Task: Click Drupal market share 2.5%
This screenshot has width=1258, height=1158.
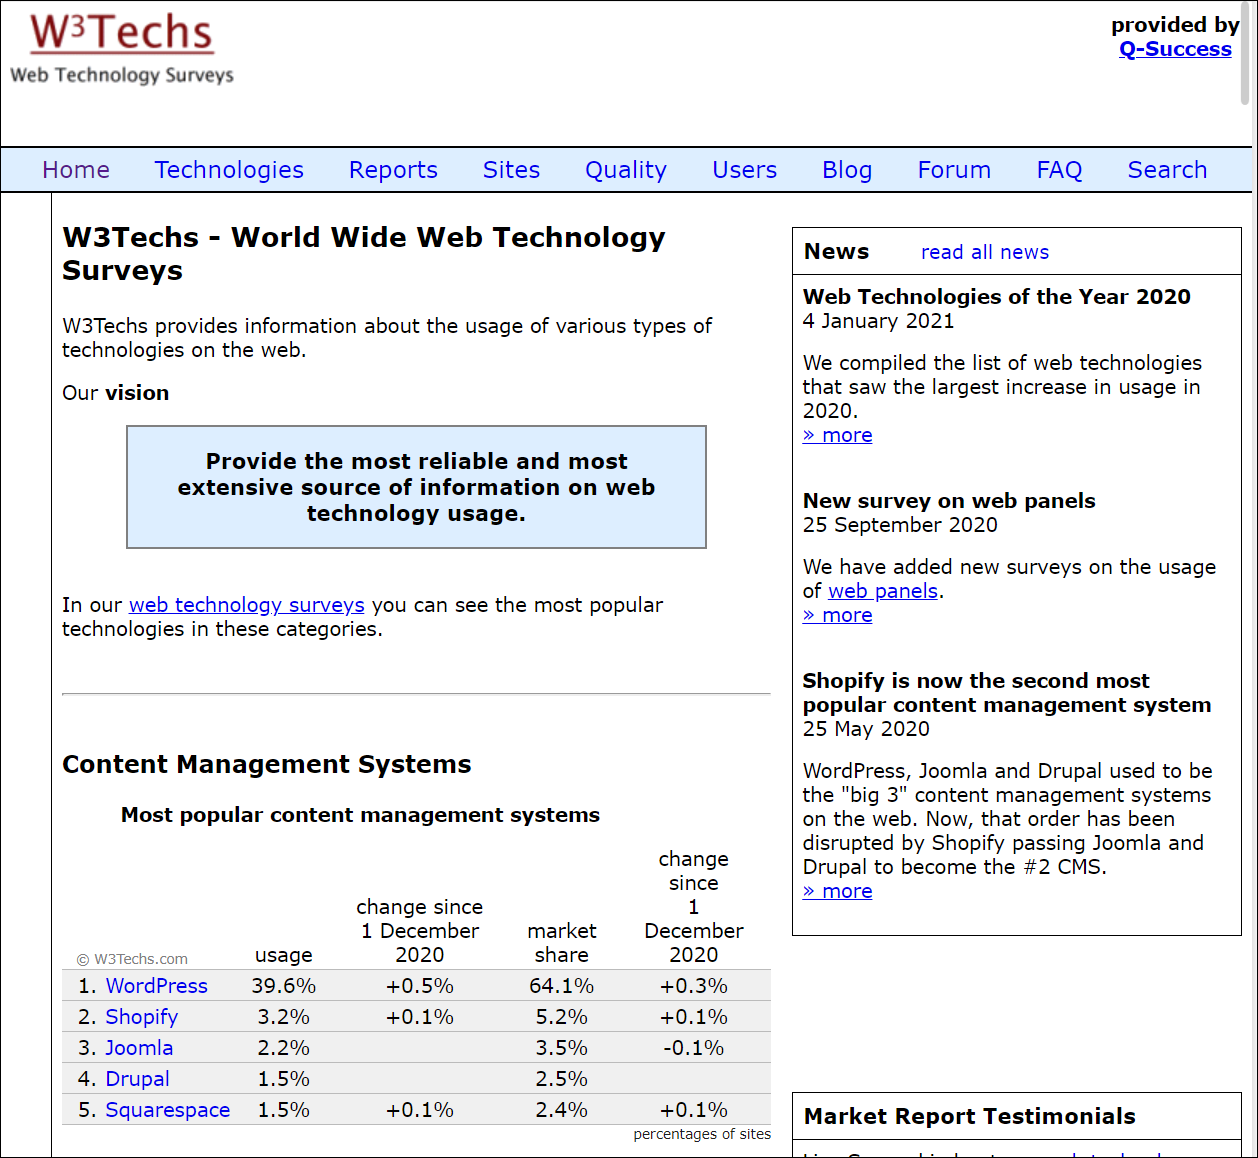Action: coord(562,1079)
